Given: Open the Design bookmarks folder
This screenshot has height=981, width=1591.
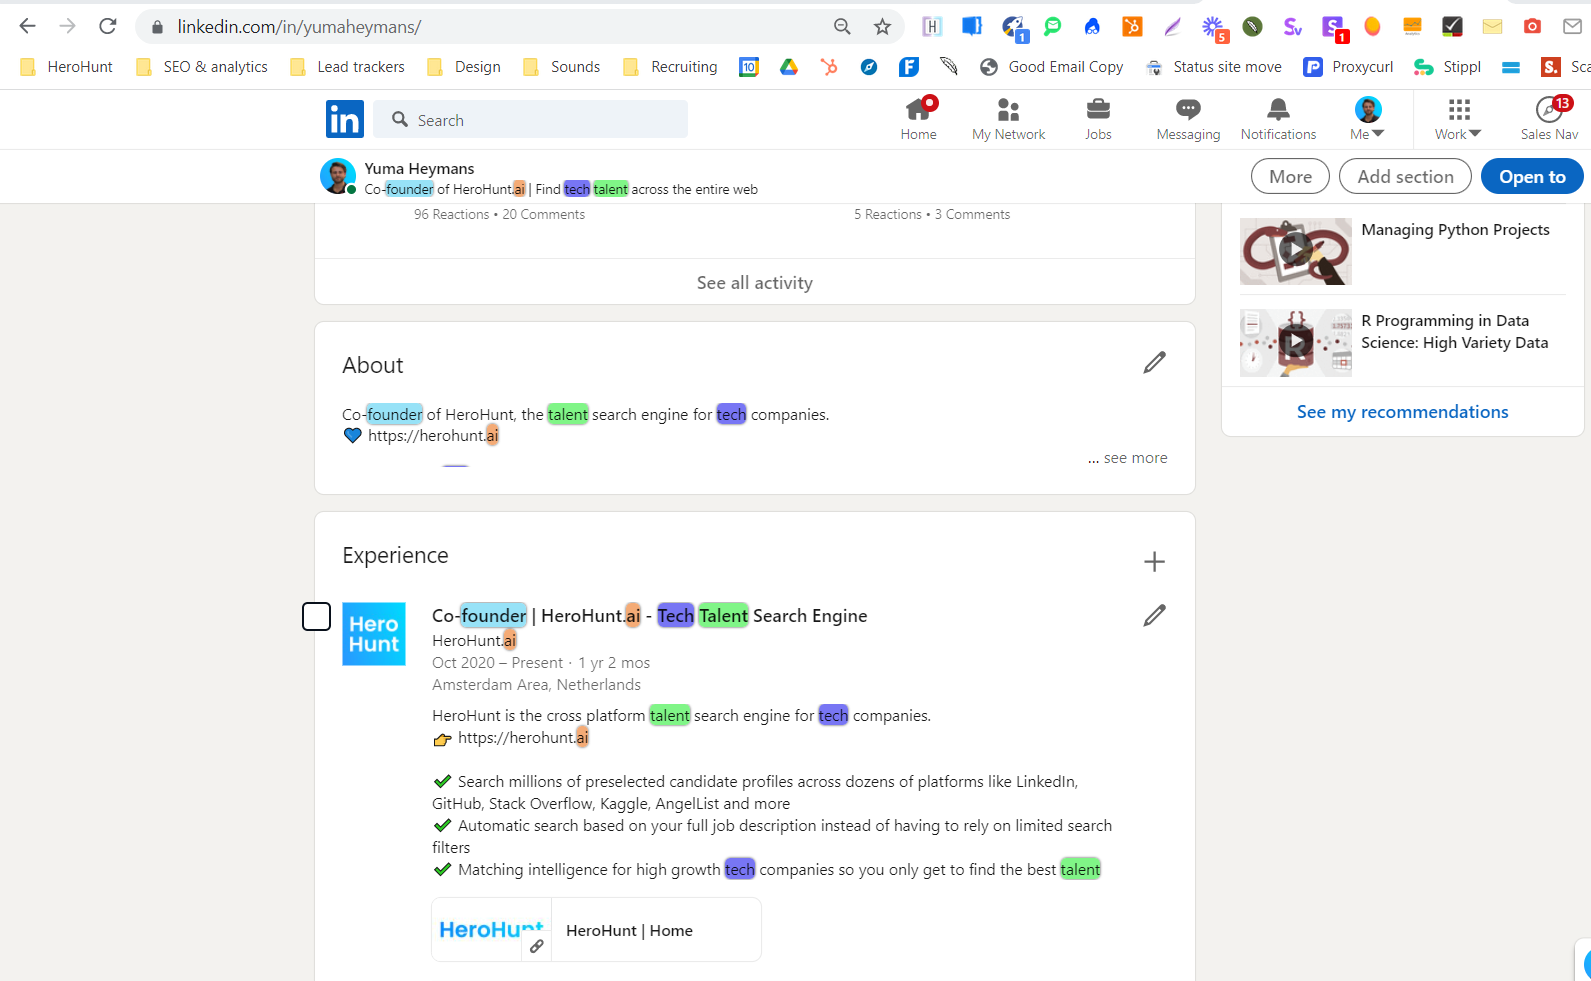Looking at the screenshot, I should [464, 67].
